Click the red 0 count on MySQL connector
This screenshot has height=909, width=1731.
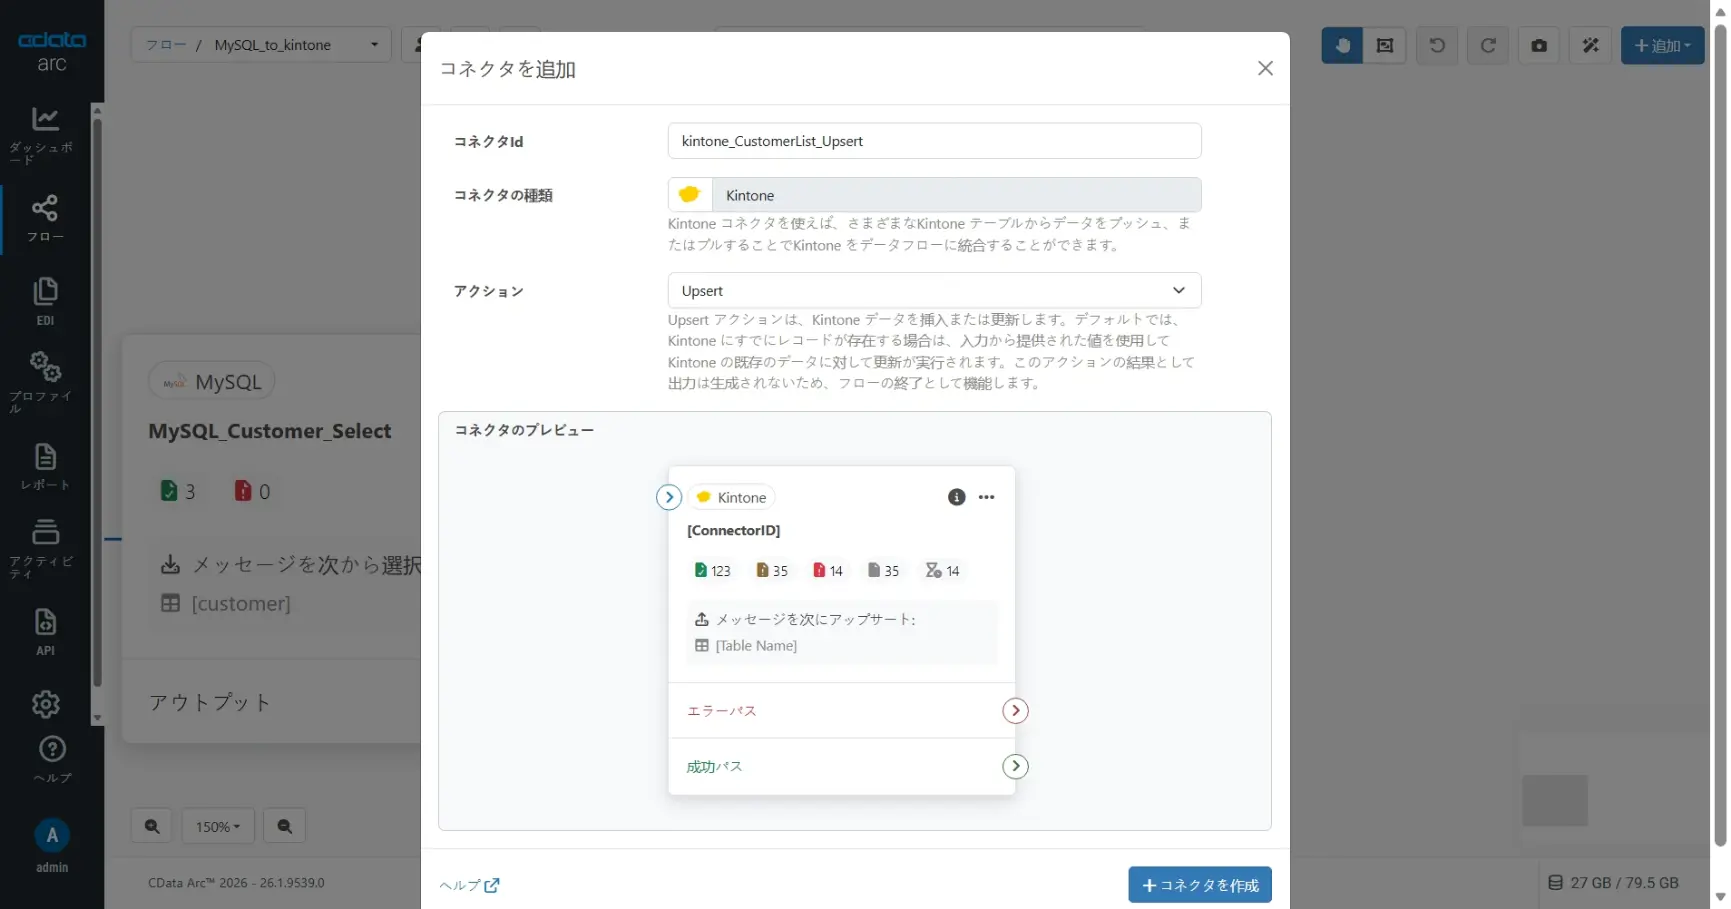pyautogui.click(x=252, y=491)
